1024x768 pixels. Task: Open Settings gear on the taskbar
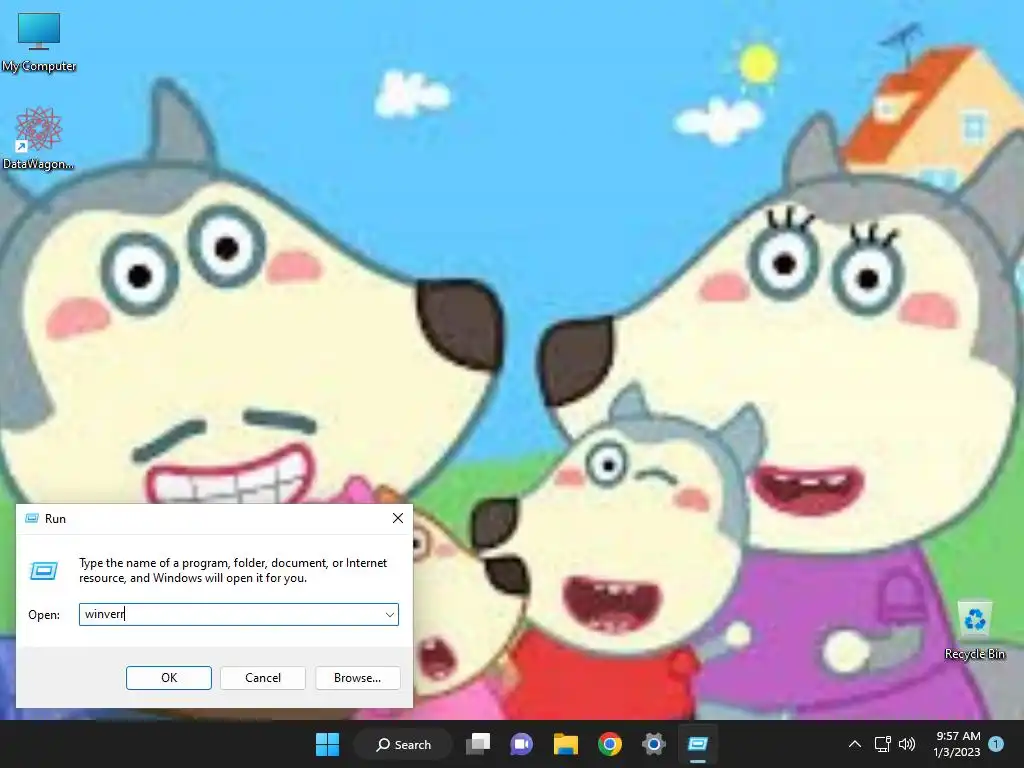[x=653, y=744]
